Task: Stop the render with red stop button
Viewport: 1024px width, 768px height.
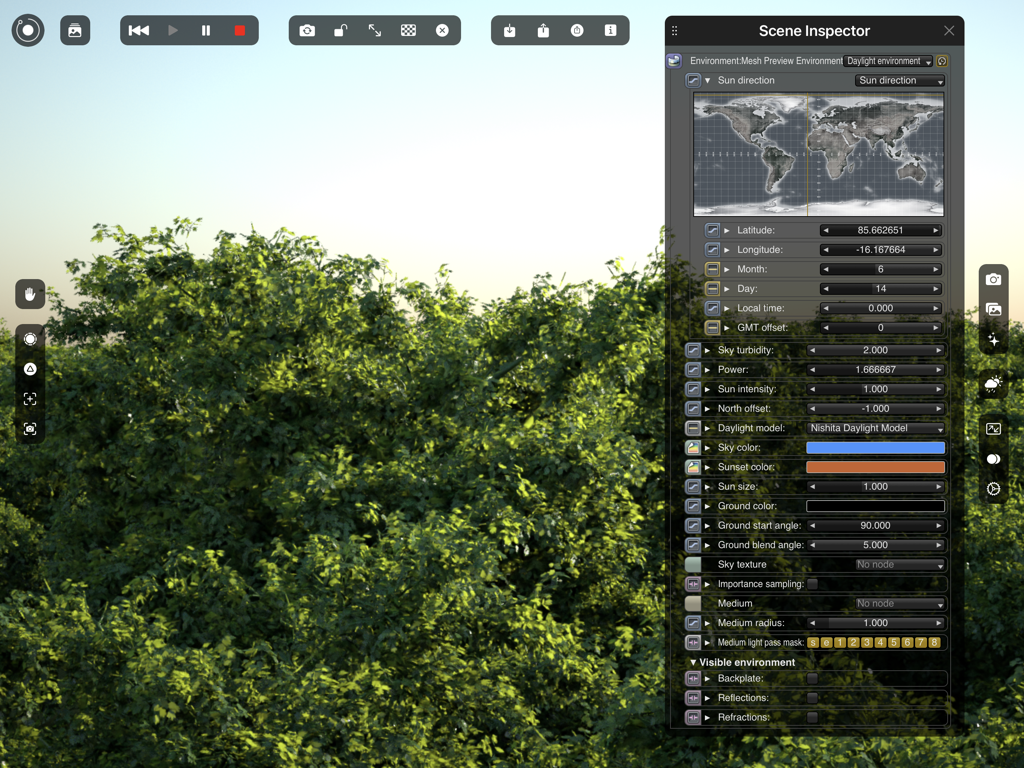Action: (240, 31)
